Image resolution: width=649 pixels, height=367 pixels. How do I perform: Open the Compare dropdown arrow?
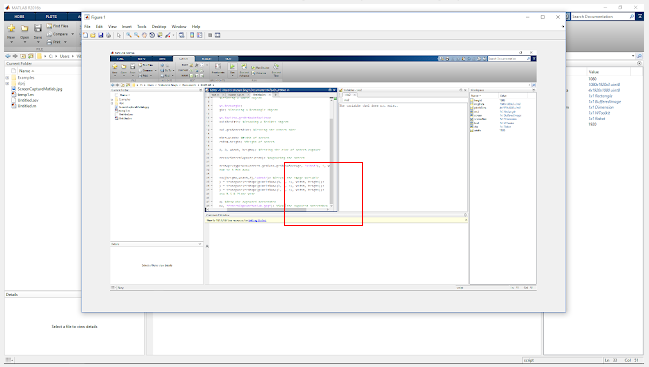click(72, 34)
